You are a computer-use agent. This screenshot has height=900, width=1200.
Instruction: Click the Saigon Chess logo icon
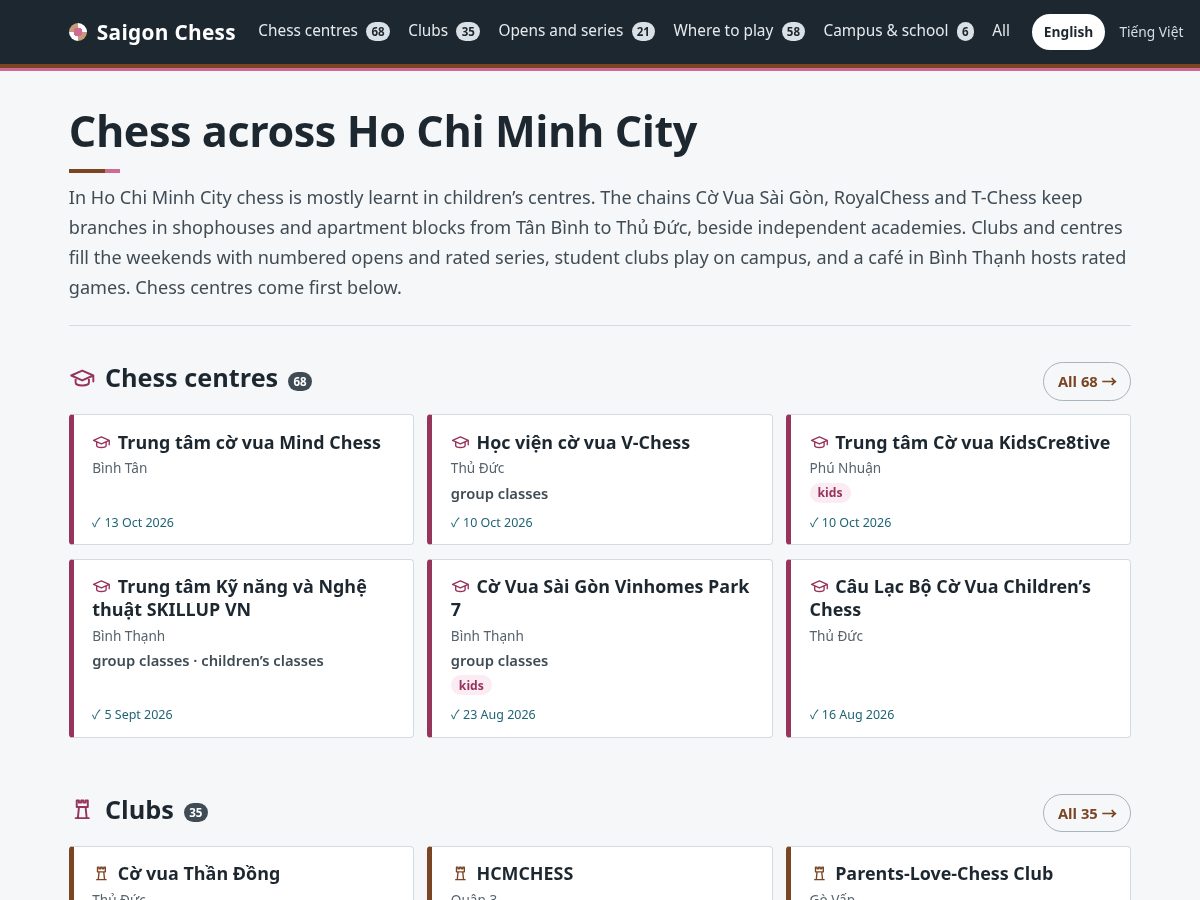click(x=78, y=32)
